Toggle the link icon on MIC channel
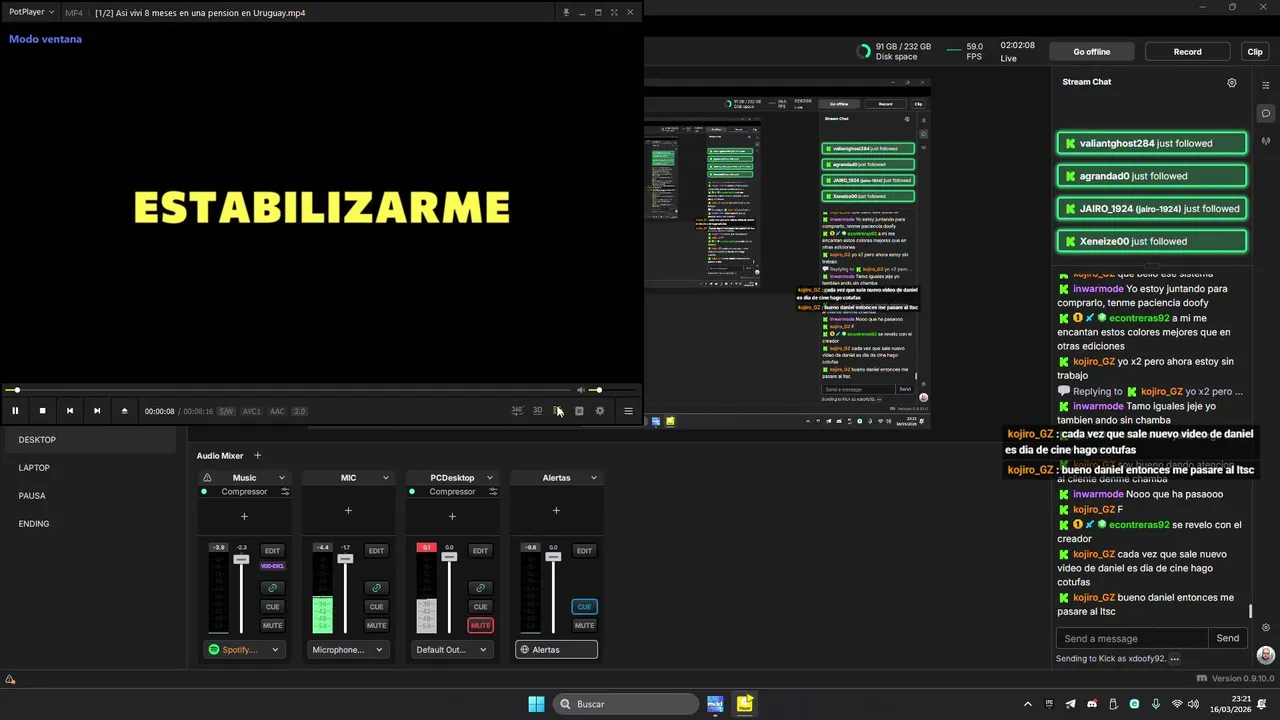The image size is (1280, 720). [376, 588]
